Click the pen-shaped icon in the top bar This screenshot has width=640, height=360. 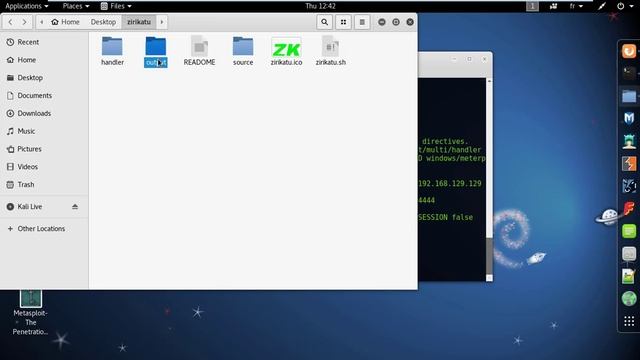click(x=602, y=6)
